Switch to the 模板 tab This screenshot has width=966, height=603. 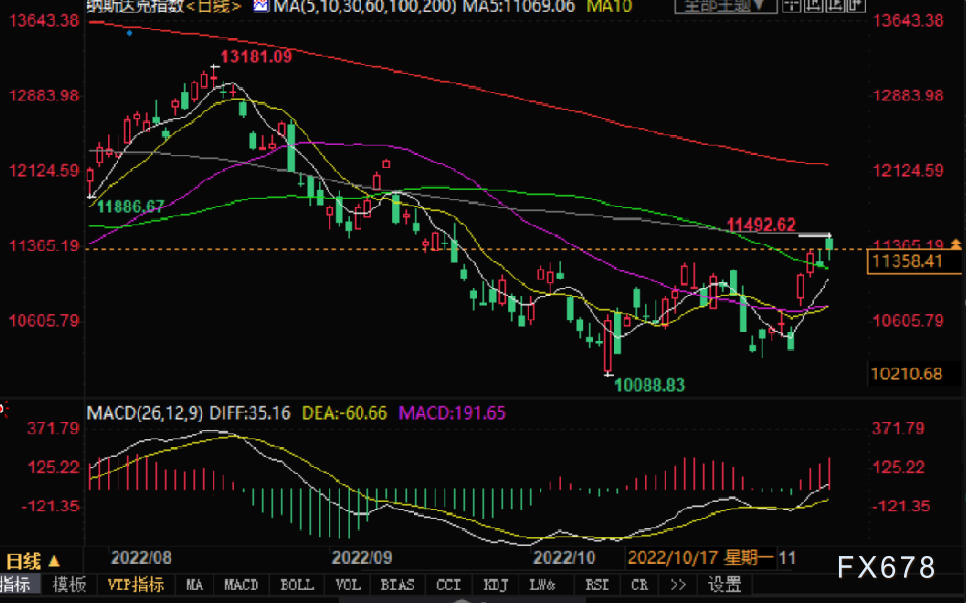69,585
